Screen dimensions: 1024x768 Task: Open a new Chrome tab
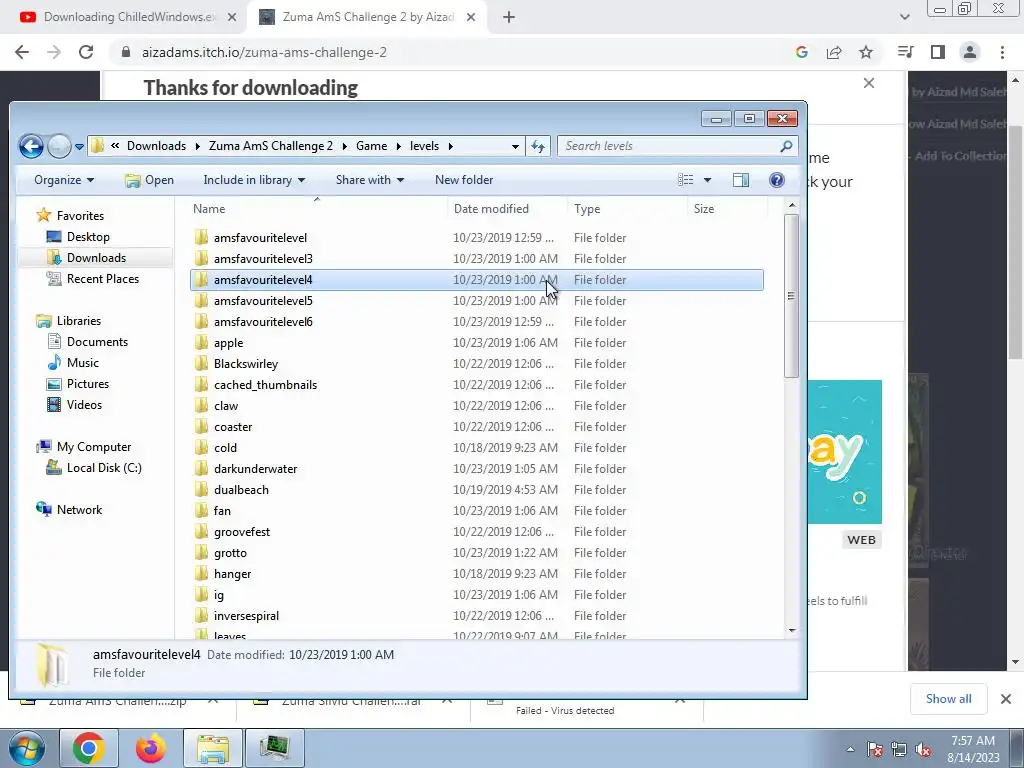(509, 18)
